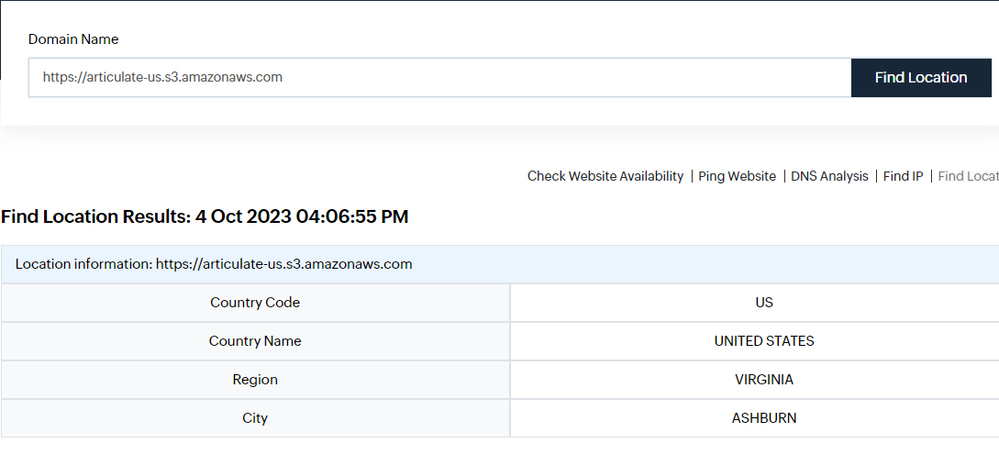The image size is (999, 454).
Task: Open the DNS Analysis link
Action: (829, 176)
